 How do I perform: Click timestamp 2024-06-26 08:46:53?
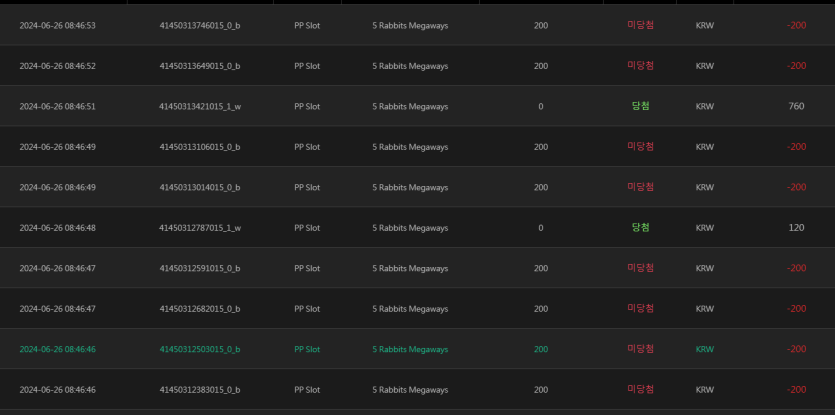58,26
